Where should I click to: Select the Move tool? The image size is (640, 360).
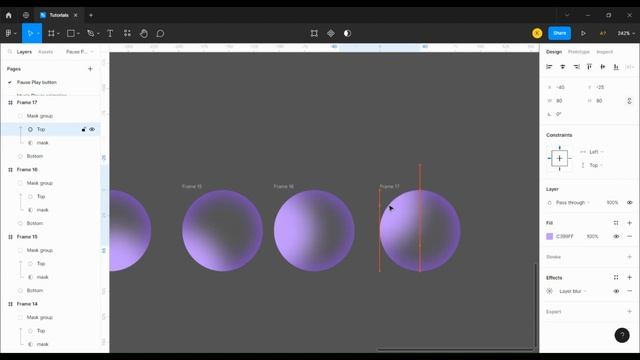click(30, 33)
